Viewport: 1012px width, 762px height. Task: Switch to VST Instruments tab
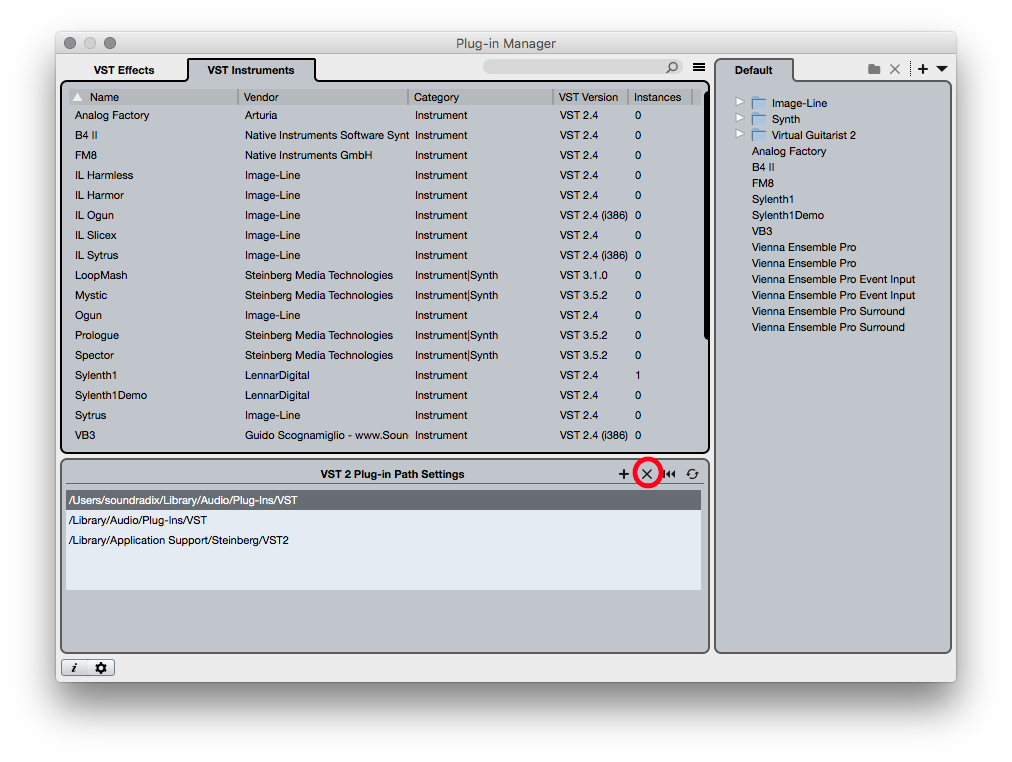[251, 70]
